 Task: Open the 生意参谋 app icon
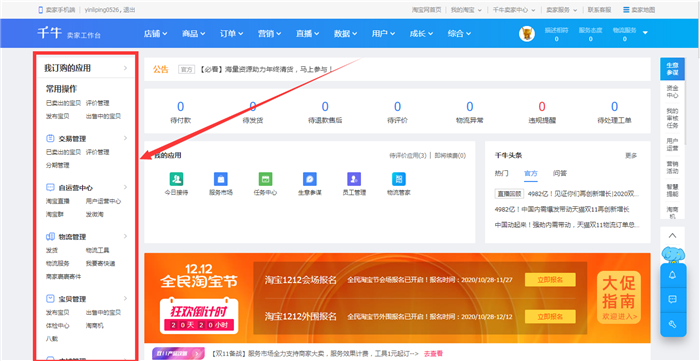tap(310, 178)
